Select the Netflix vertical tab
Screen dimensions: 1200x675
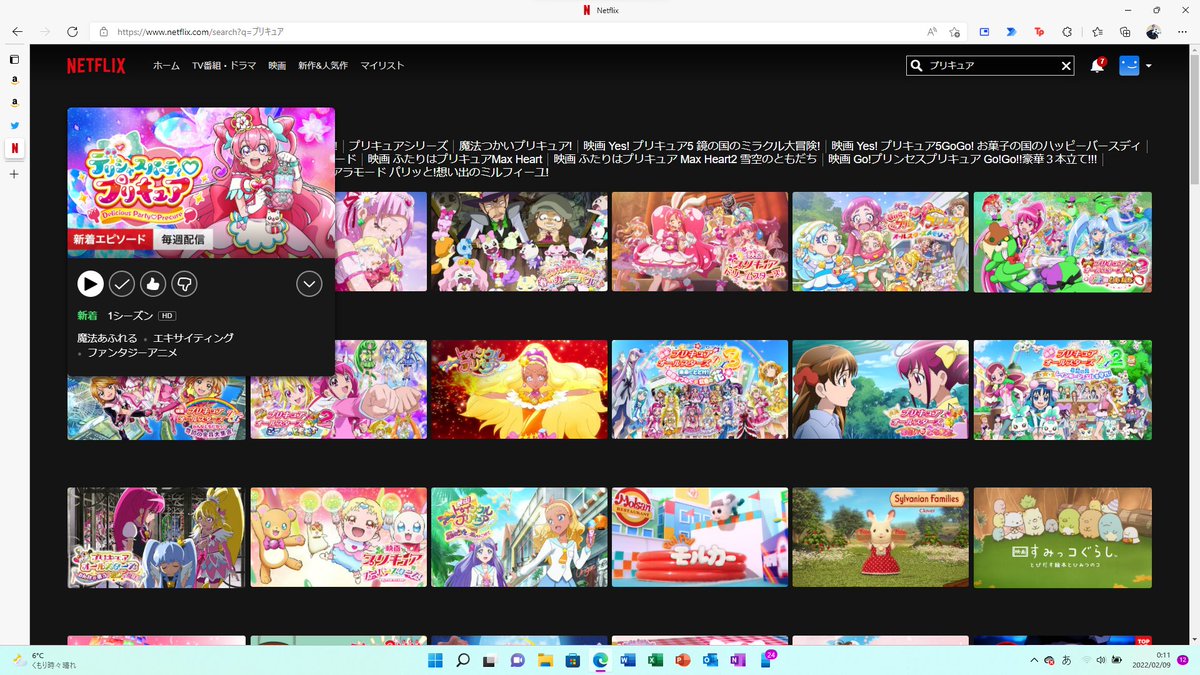(x=14, y=149)
